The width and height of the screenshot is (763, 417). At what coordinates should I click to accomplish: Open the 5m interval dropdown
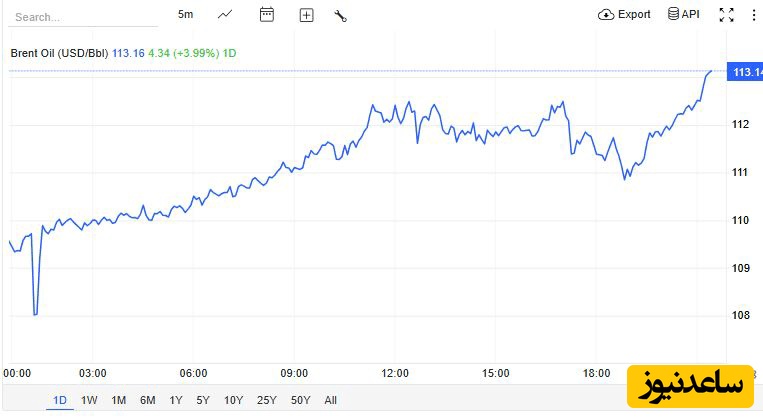pyautogui.click(x=185, y=15)
